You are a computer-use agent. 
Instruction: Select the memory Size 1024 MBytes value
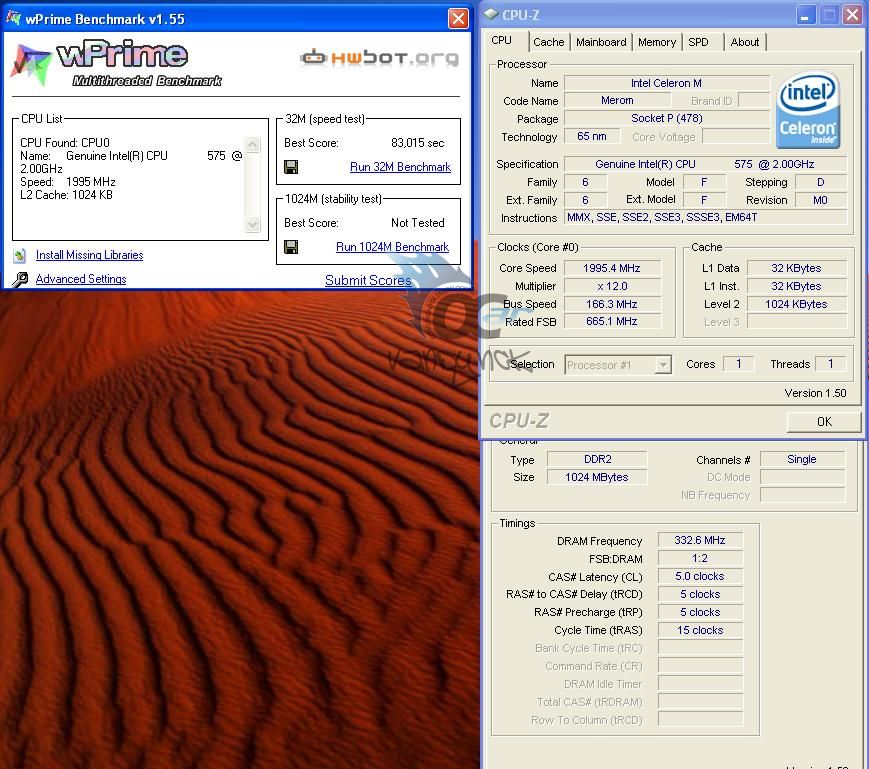[x=597, y=477]
